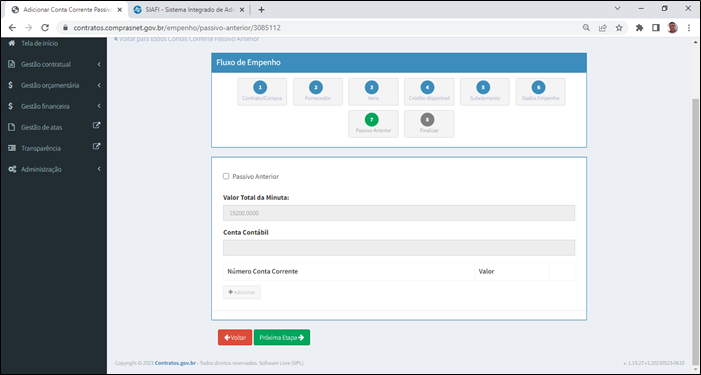
Task: Click the Adicionar button
Action: (241, 292)
